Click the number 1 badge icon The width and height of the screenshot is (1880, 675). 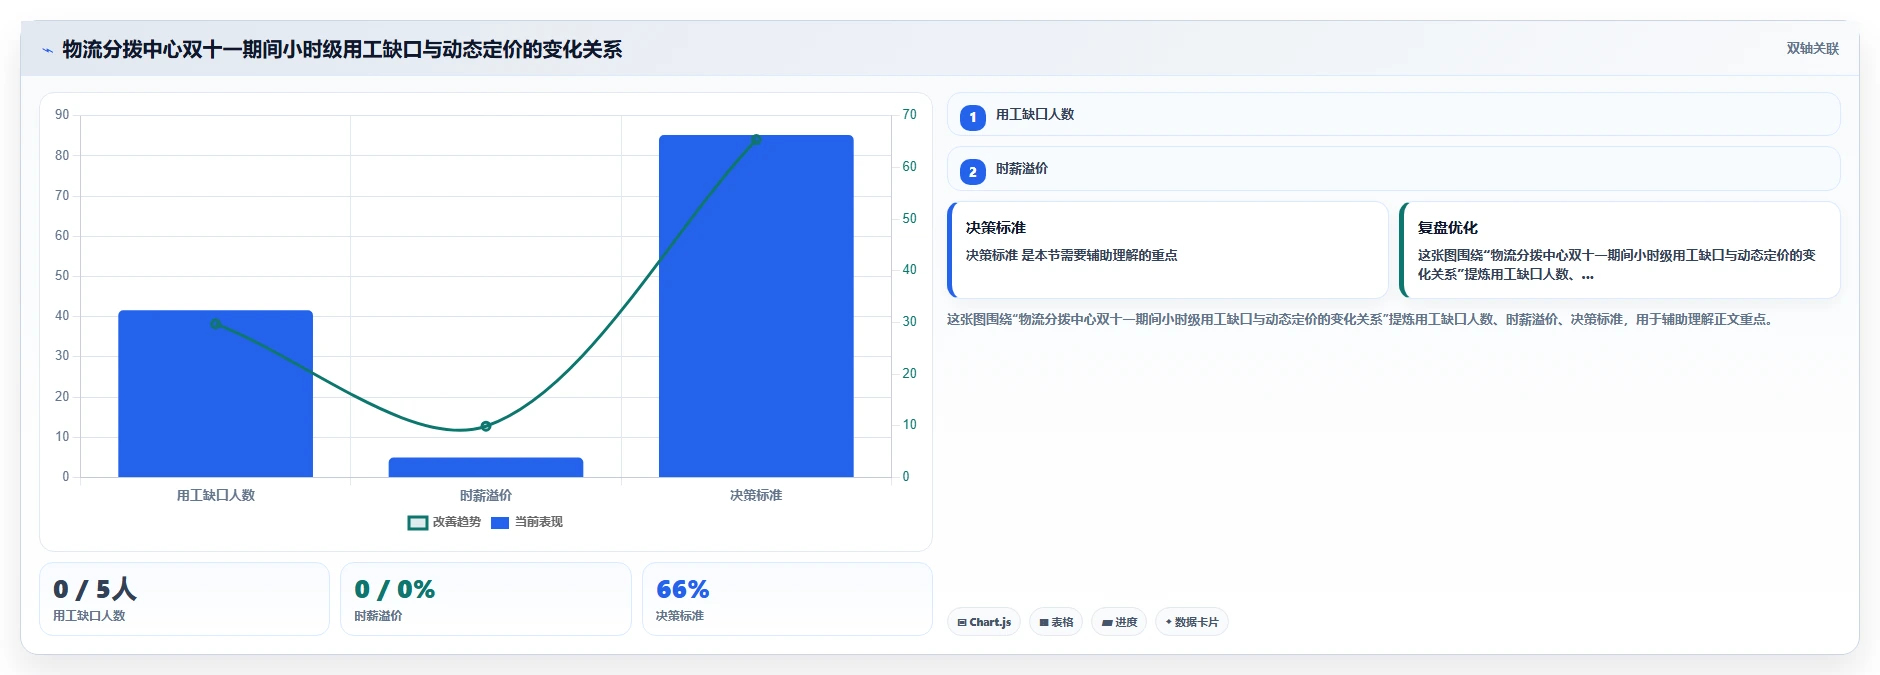[972, 117]
